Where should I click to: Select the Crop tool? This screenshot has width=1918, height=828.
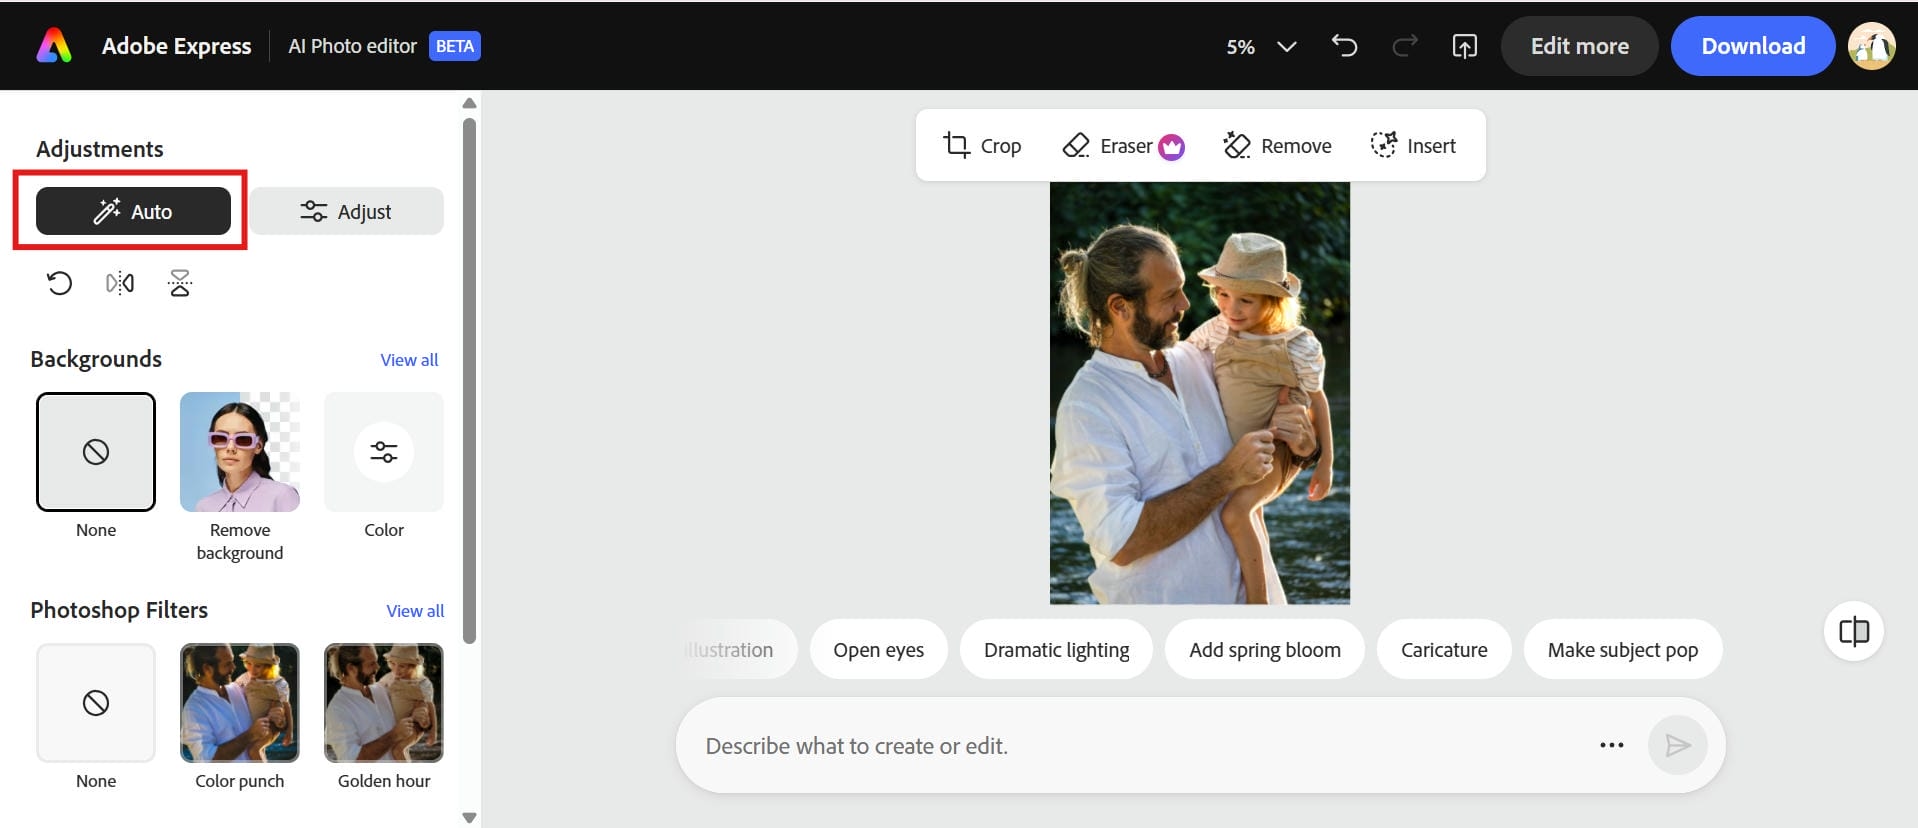pos(981,146)
